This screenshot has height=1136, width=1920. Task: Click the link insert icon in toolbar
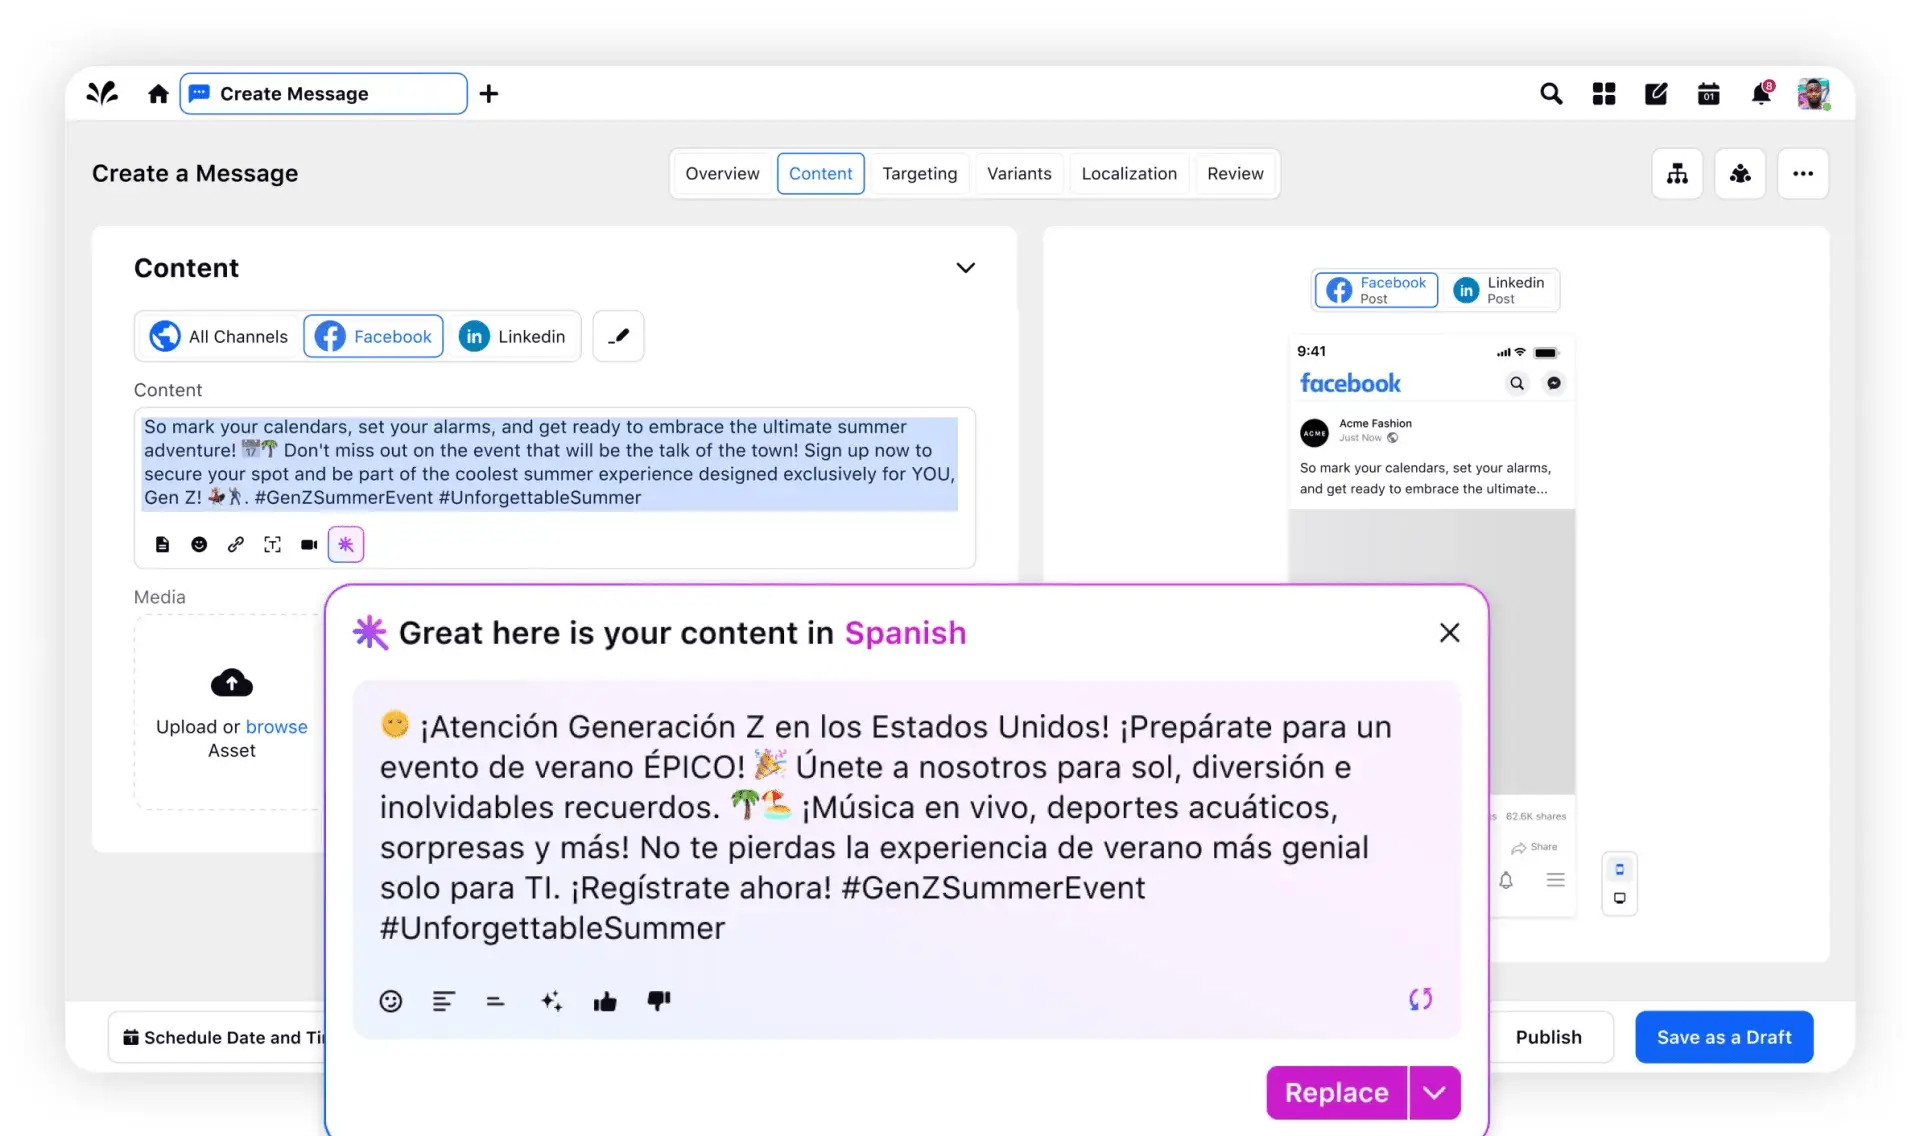pyautogui.click(x=235, y=544)
